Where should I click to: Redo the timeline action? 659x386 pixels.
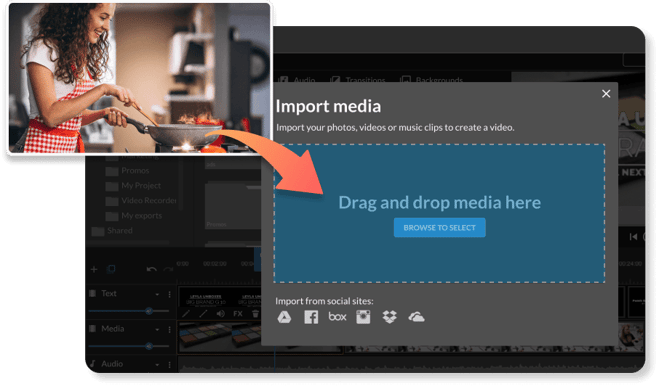(x=168, y=269)
